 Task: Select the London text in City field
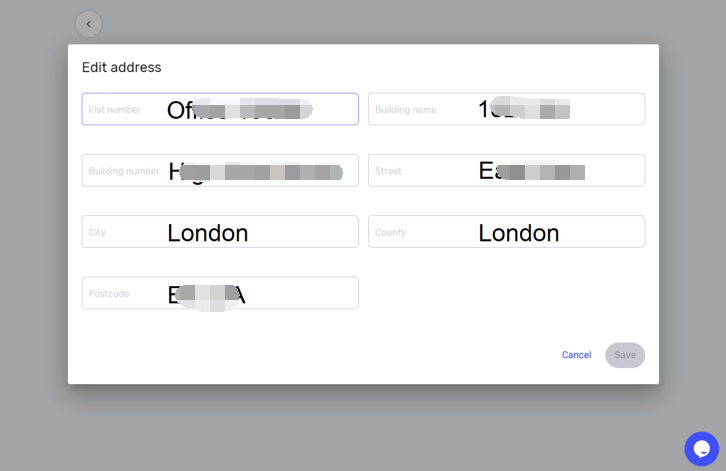point(207,233)
